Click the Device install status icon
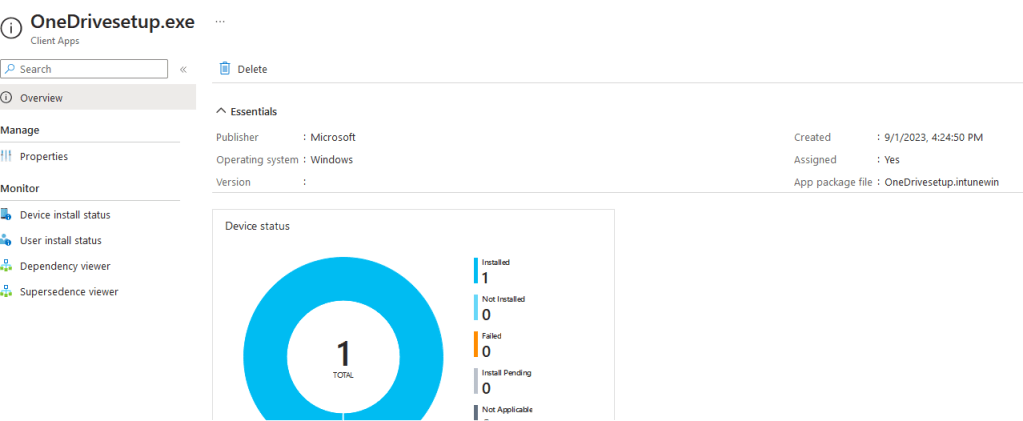Viewport: 1023px width, 421px height. point(7,215)
